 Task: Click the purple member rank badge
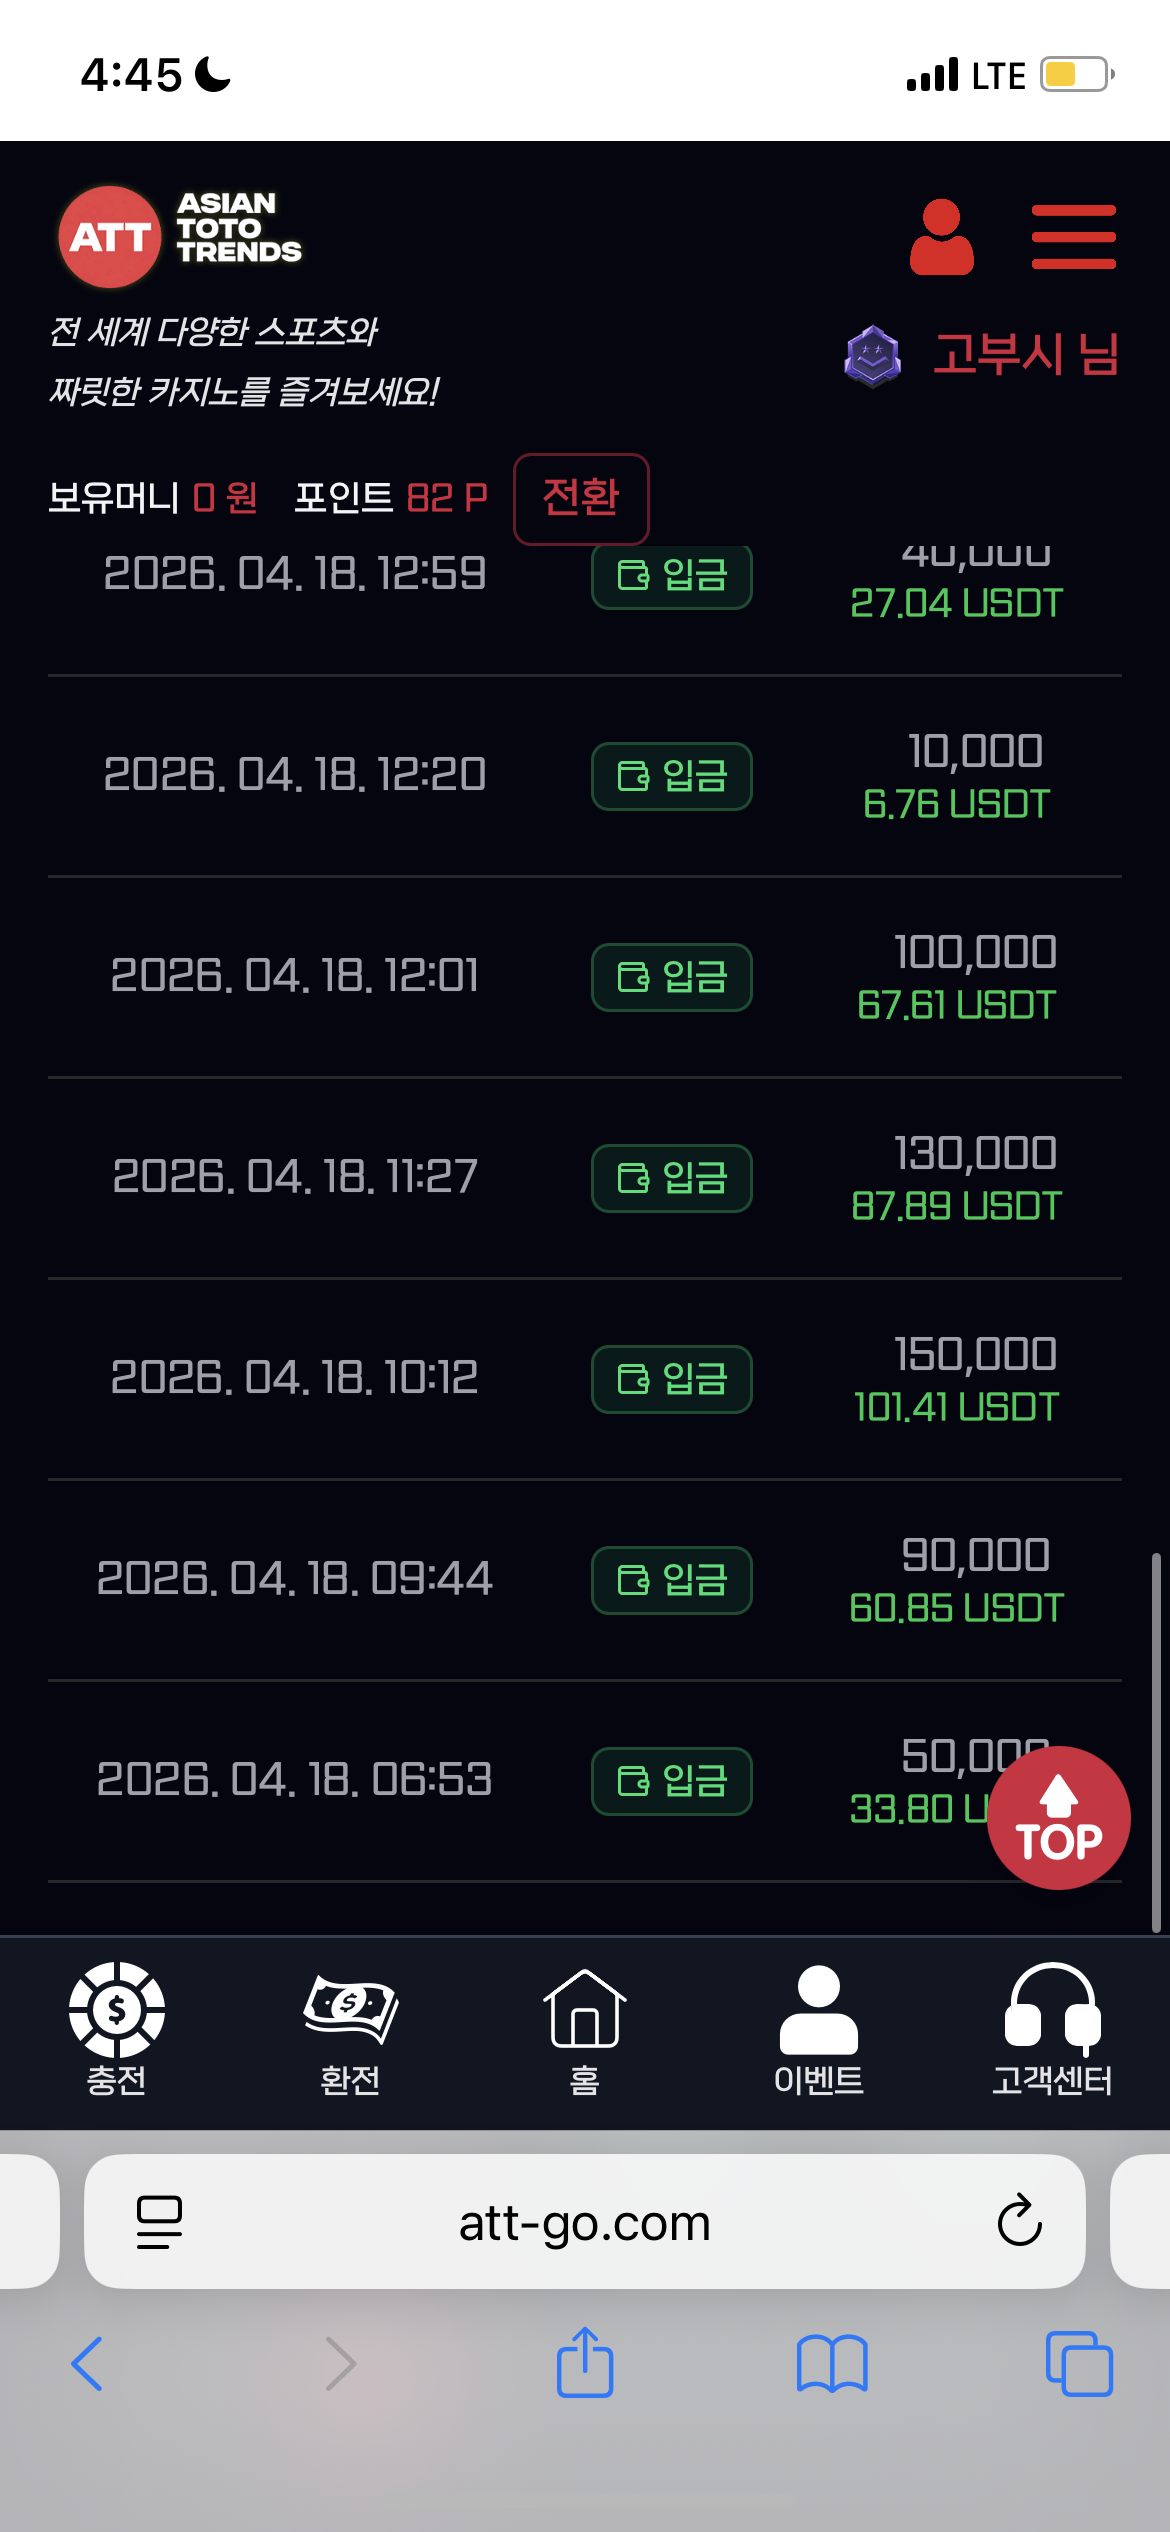point(872,355)
